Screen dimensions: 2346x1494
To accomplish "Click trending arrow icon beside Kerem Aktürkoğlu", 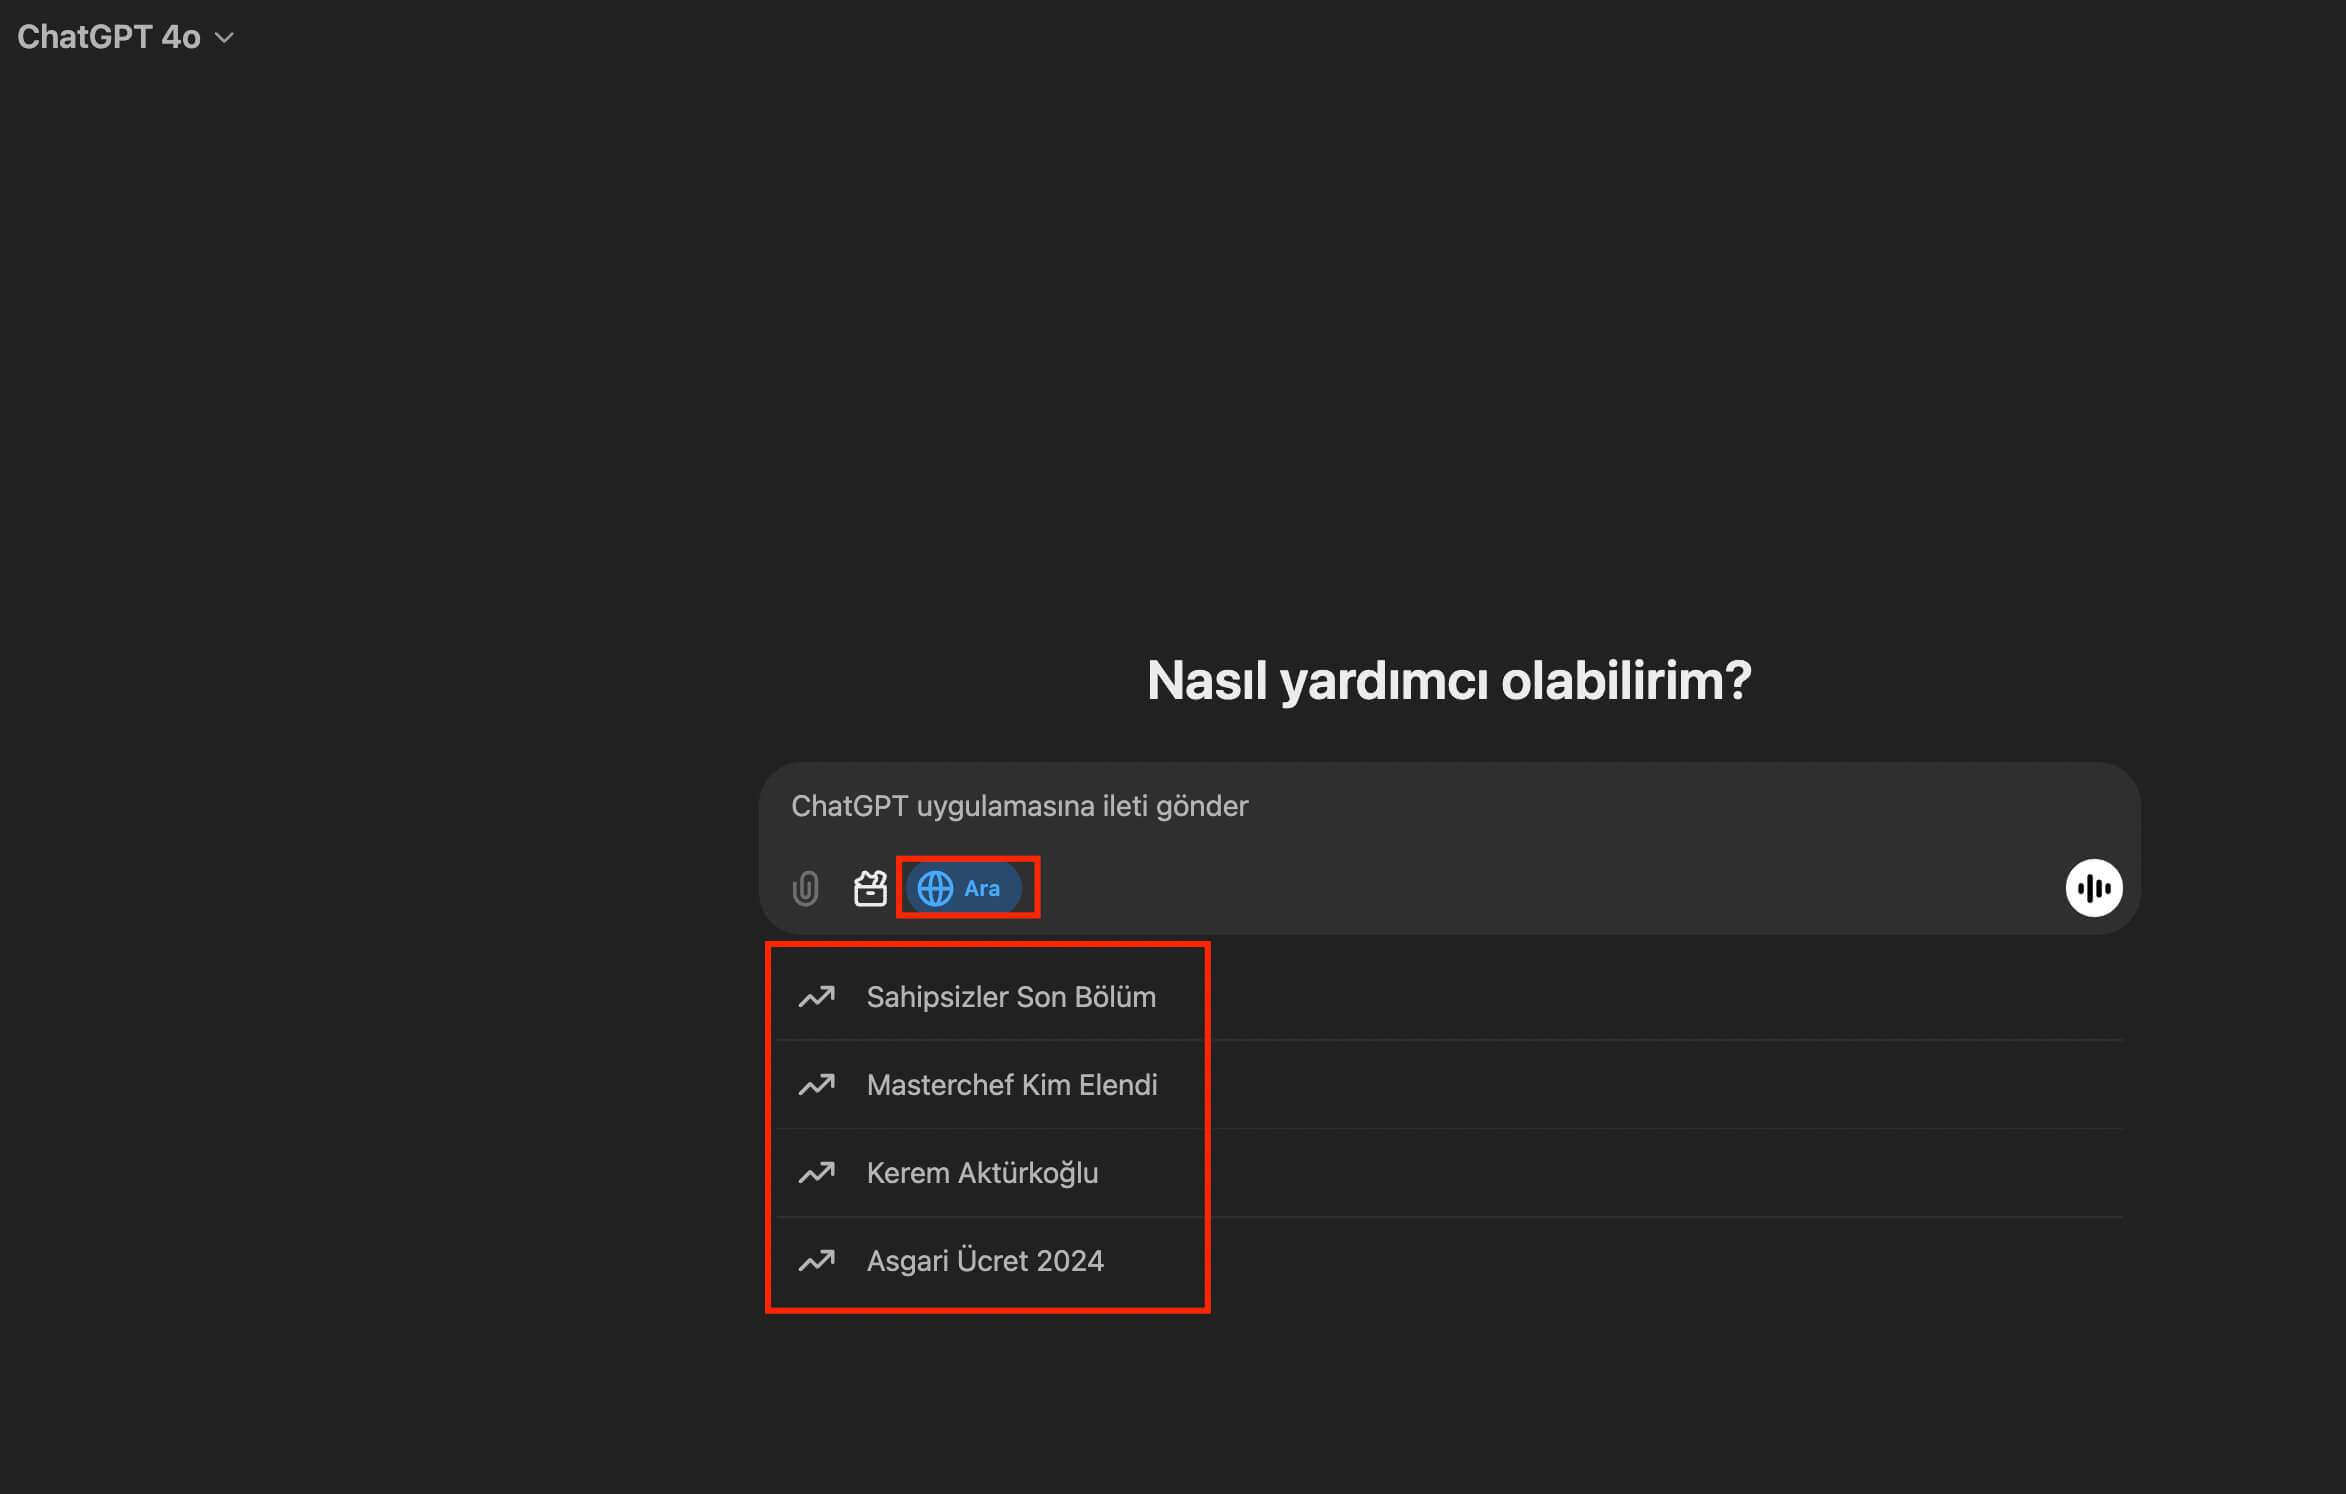I will click(x=816, y=1173).
